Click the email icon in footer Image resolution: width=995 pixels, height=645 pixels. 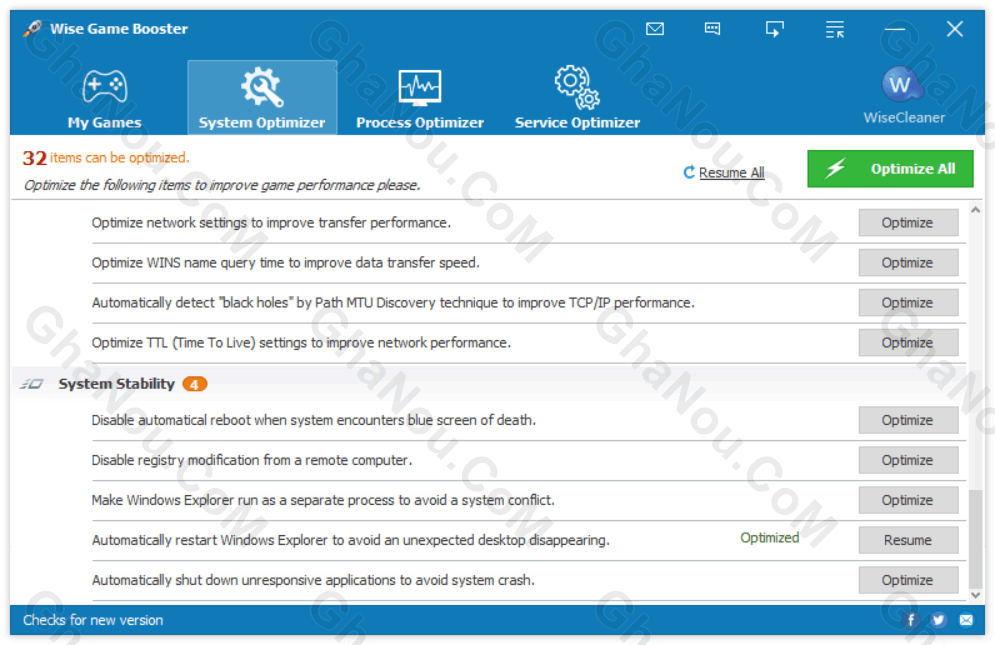966,620
